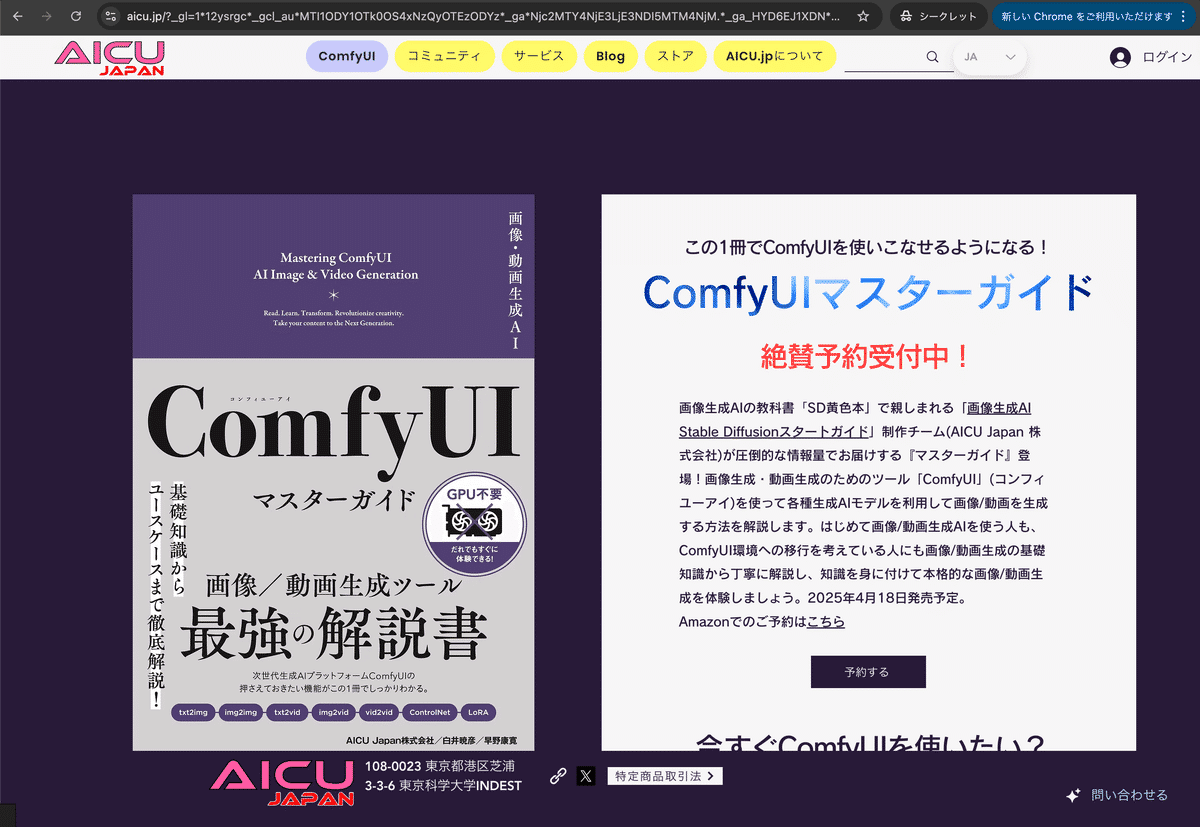
Task: Open the ストア nav item
Action: tap(675, 56)
